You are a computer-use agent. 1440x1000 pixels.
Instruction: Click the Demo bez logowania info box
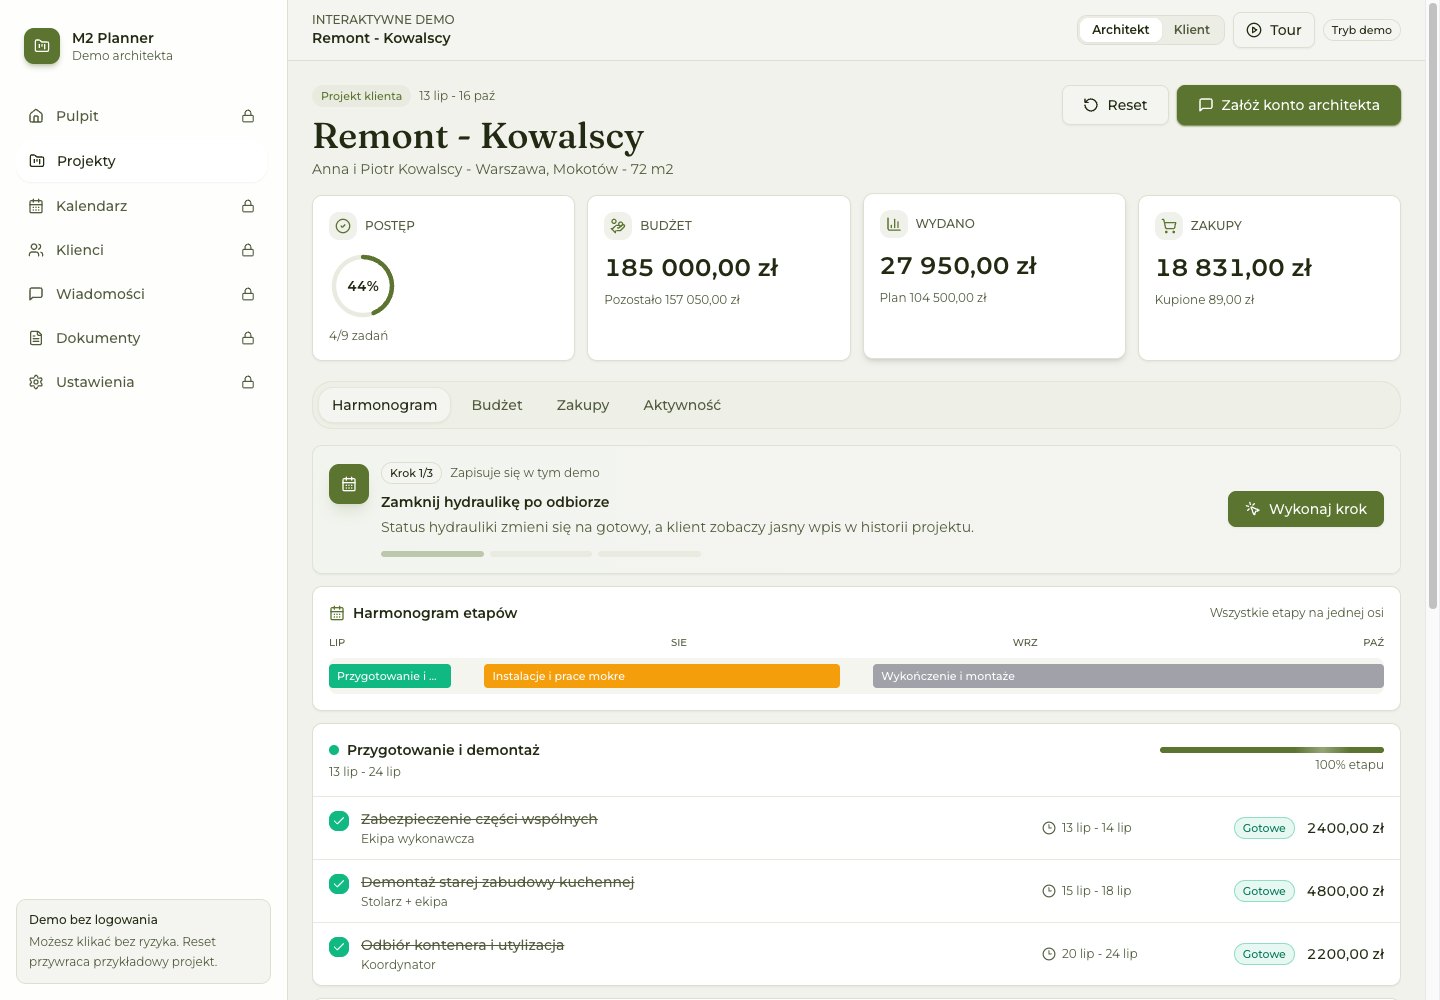tap(143, 941)
